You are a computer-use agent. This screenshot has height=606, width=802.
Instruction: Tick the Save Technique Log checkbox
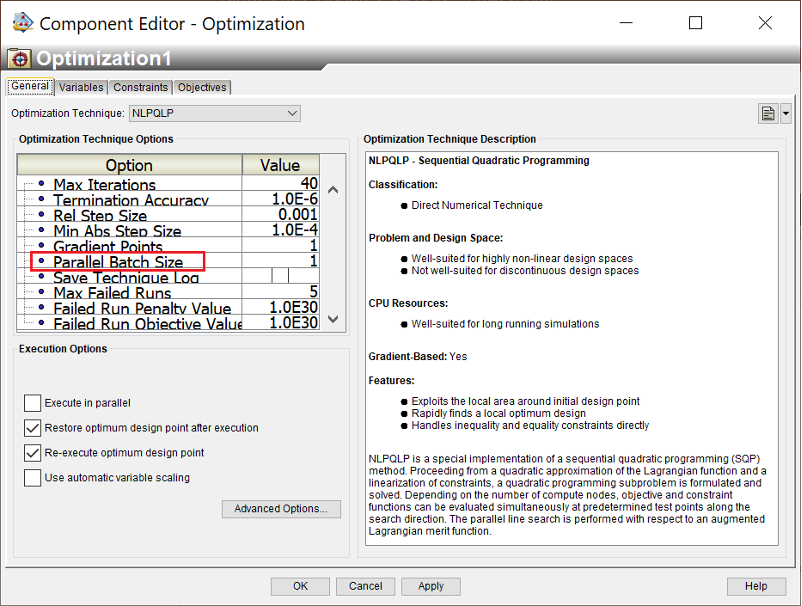coord(280,275)
